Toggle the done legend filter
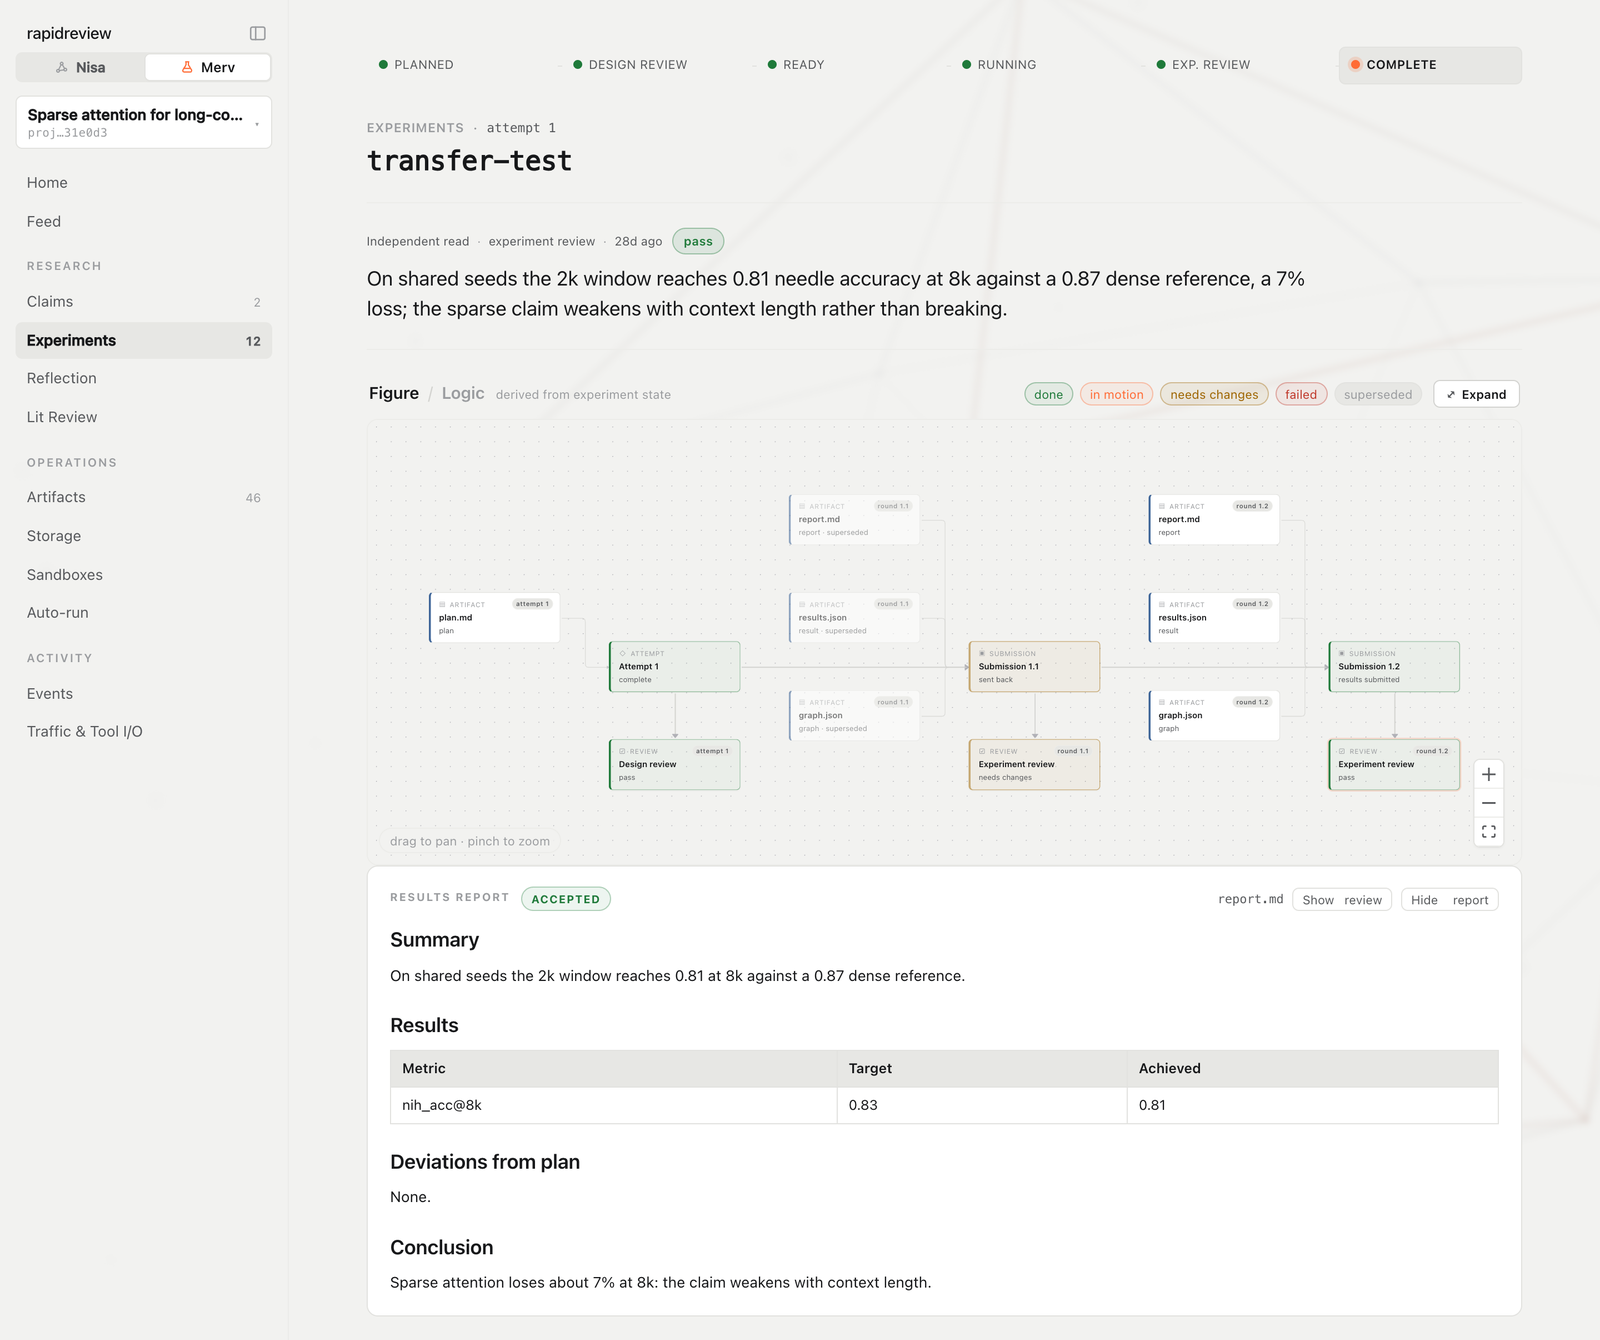 pos(1049,395)
